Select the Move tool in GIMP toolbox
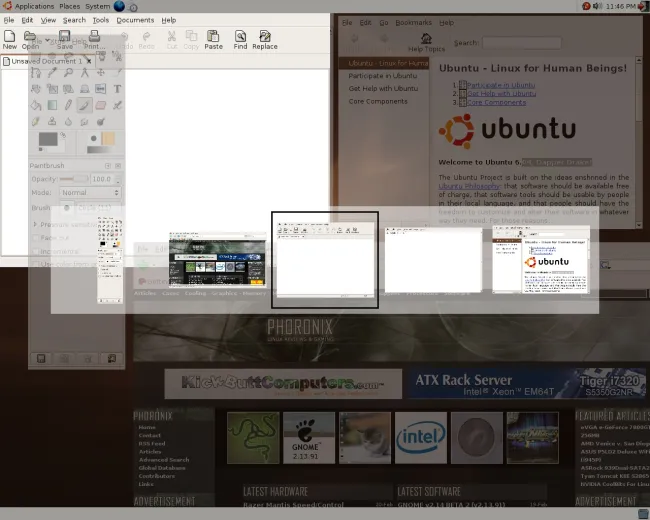This screenshot has width=650, height=520. pyautogui.click(x=101, y=73)
